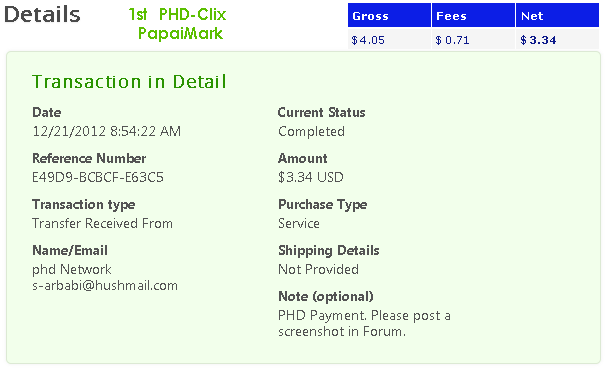
Task: Select the $0.71 fees amount cell
Action: click(473, 40)
